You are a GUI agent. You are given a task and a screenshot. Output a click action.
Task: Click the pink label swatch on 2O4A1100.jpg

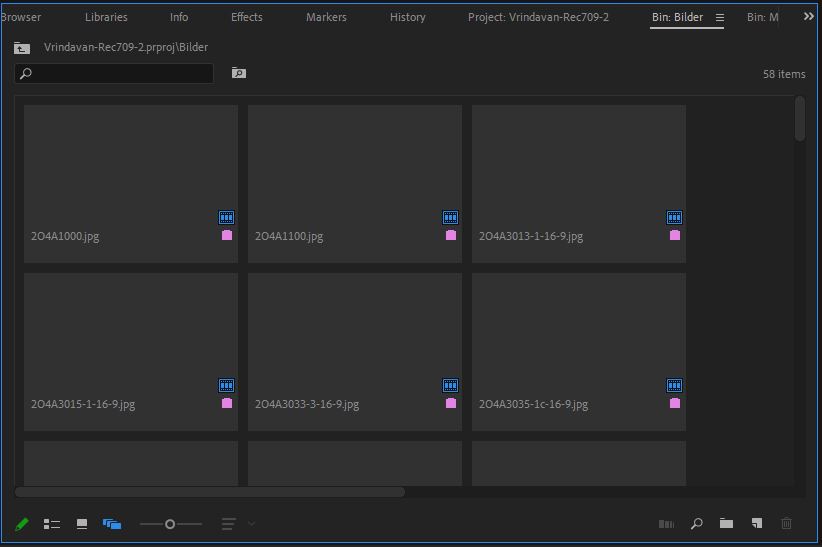[451, 236]
